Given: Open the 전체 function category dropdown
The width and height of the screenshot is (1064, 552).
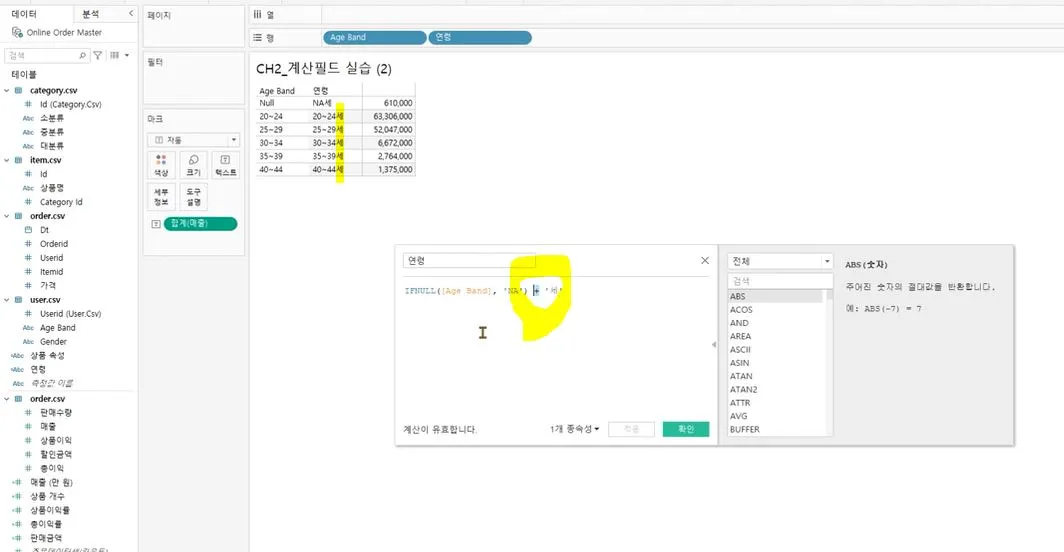Looking at the screenshot, I should [780, 261].
